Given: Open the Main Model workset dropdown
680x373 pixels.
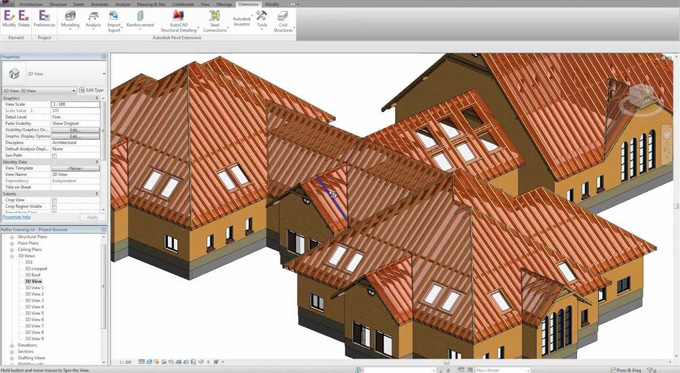Looking at the screenshot, I should (x=503, y=370).
